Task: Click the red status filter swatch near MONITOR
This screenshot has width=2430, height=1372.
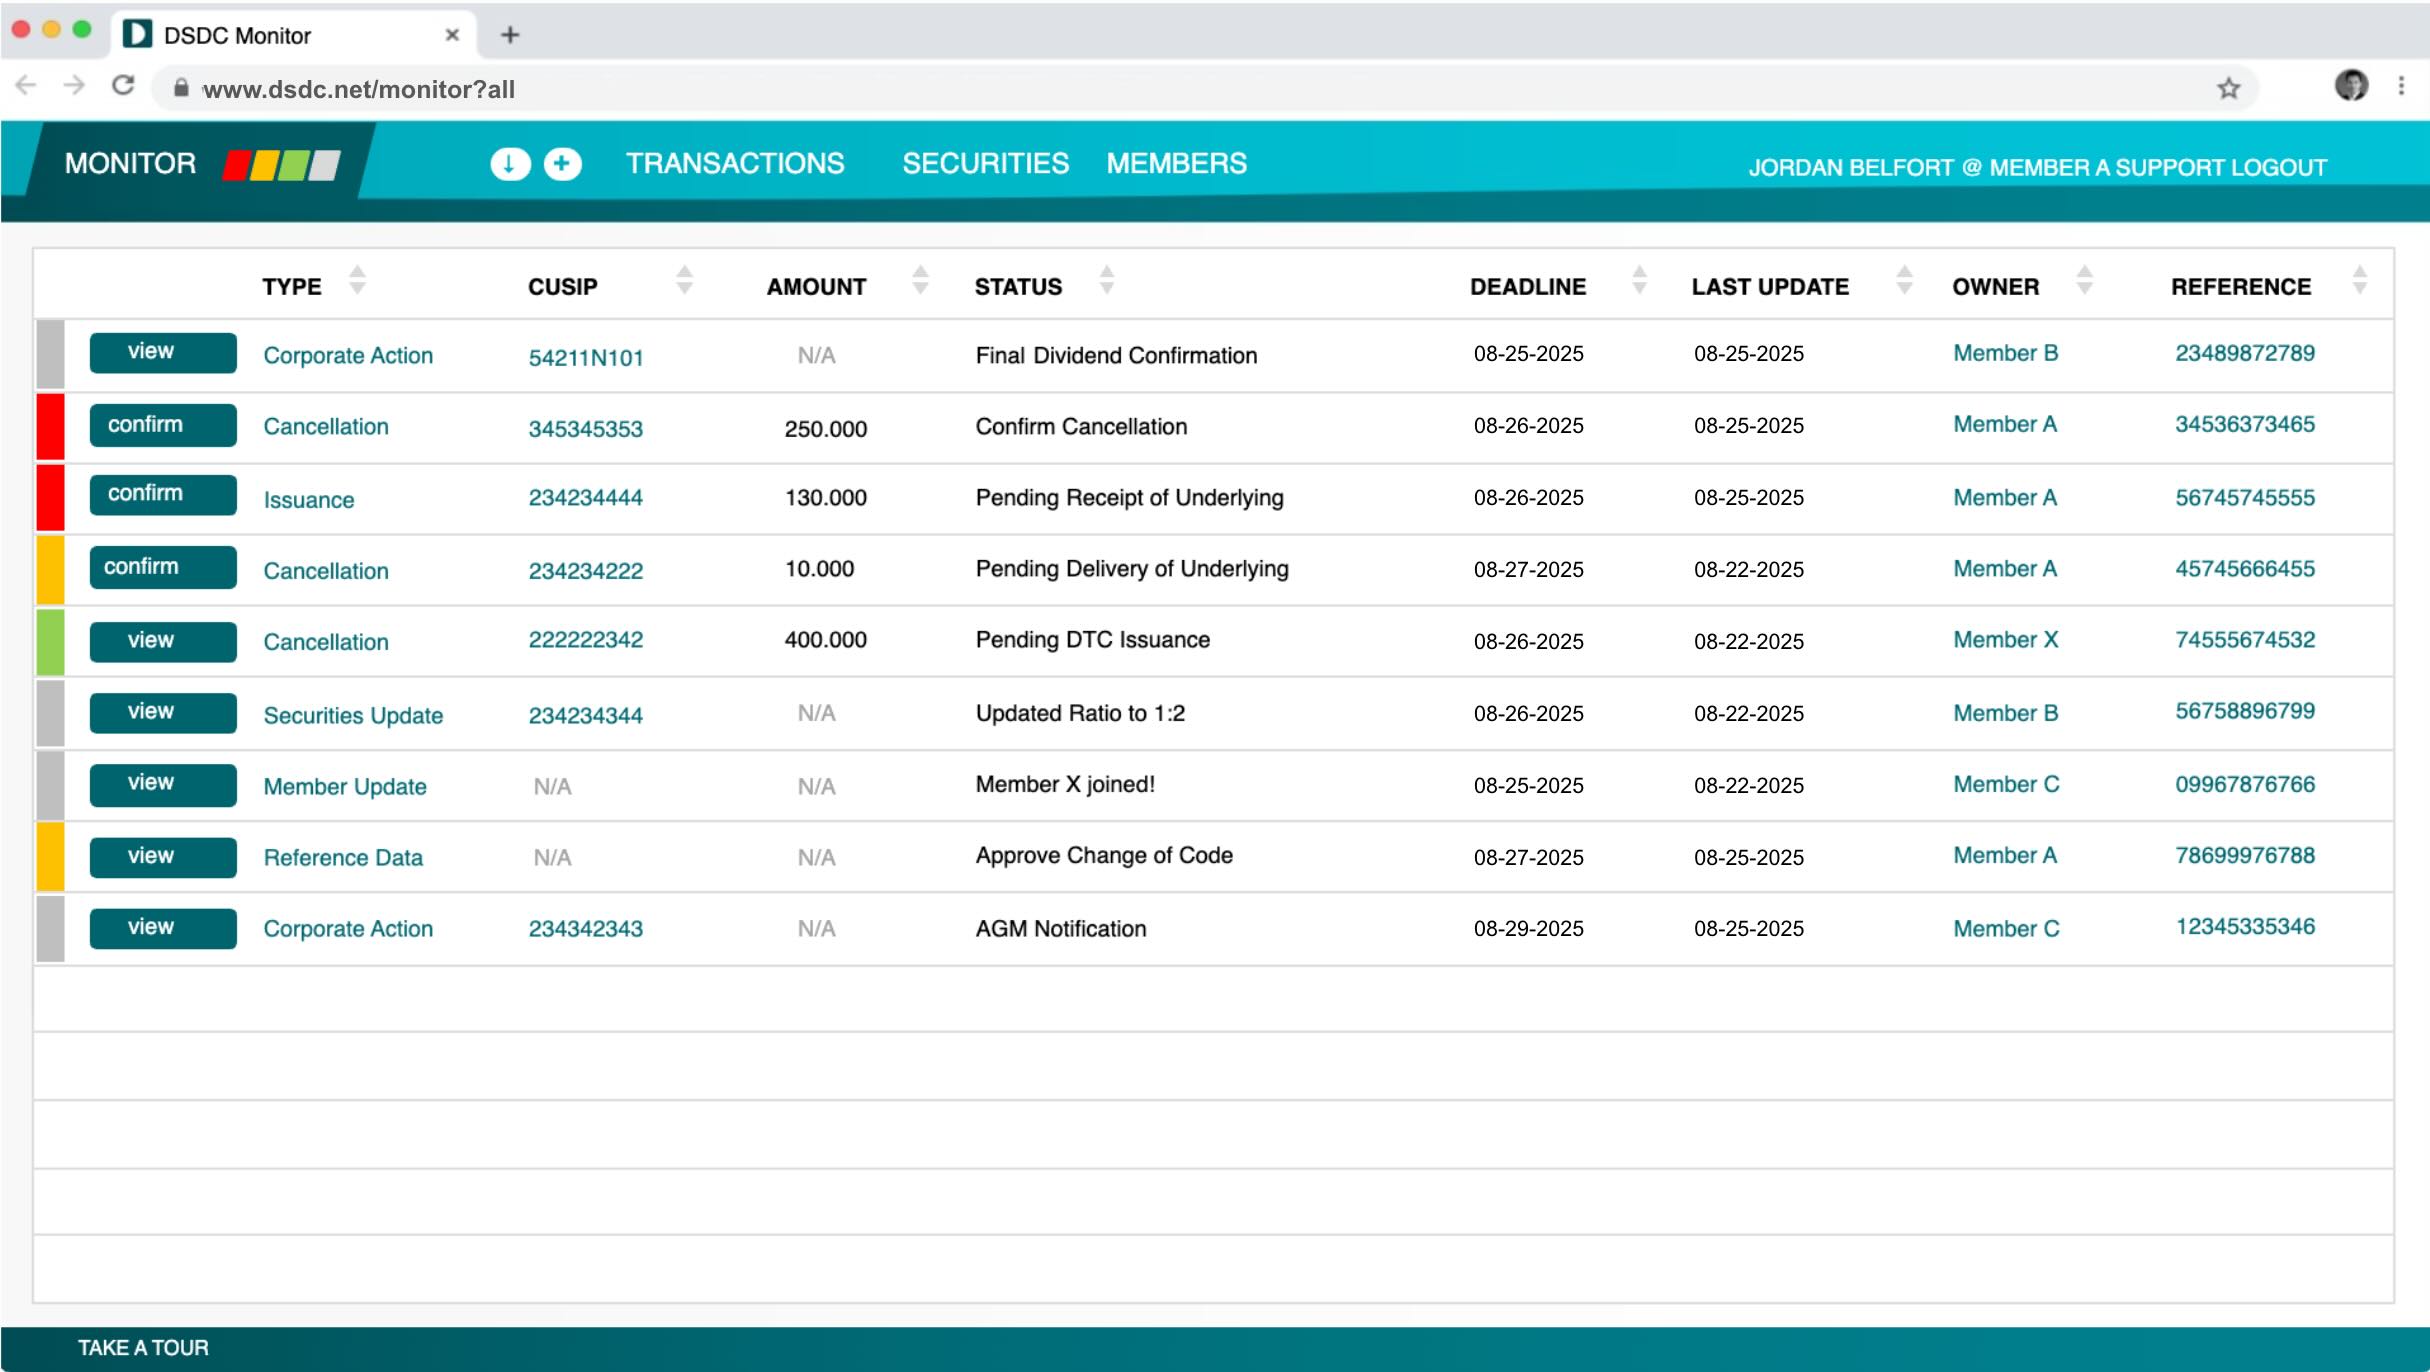Action: (237, 165)
